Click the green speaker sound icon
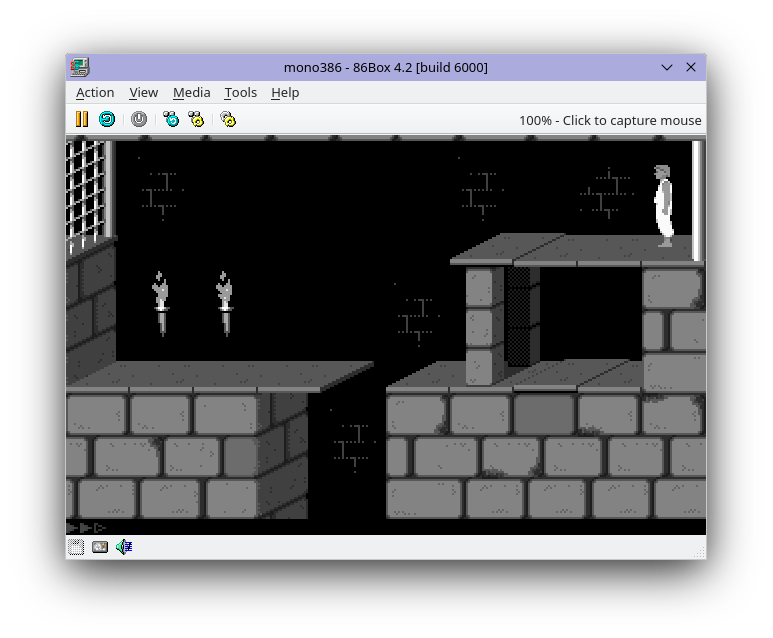Viewport: 773px width, 638px height. tap(124, 547)
